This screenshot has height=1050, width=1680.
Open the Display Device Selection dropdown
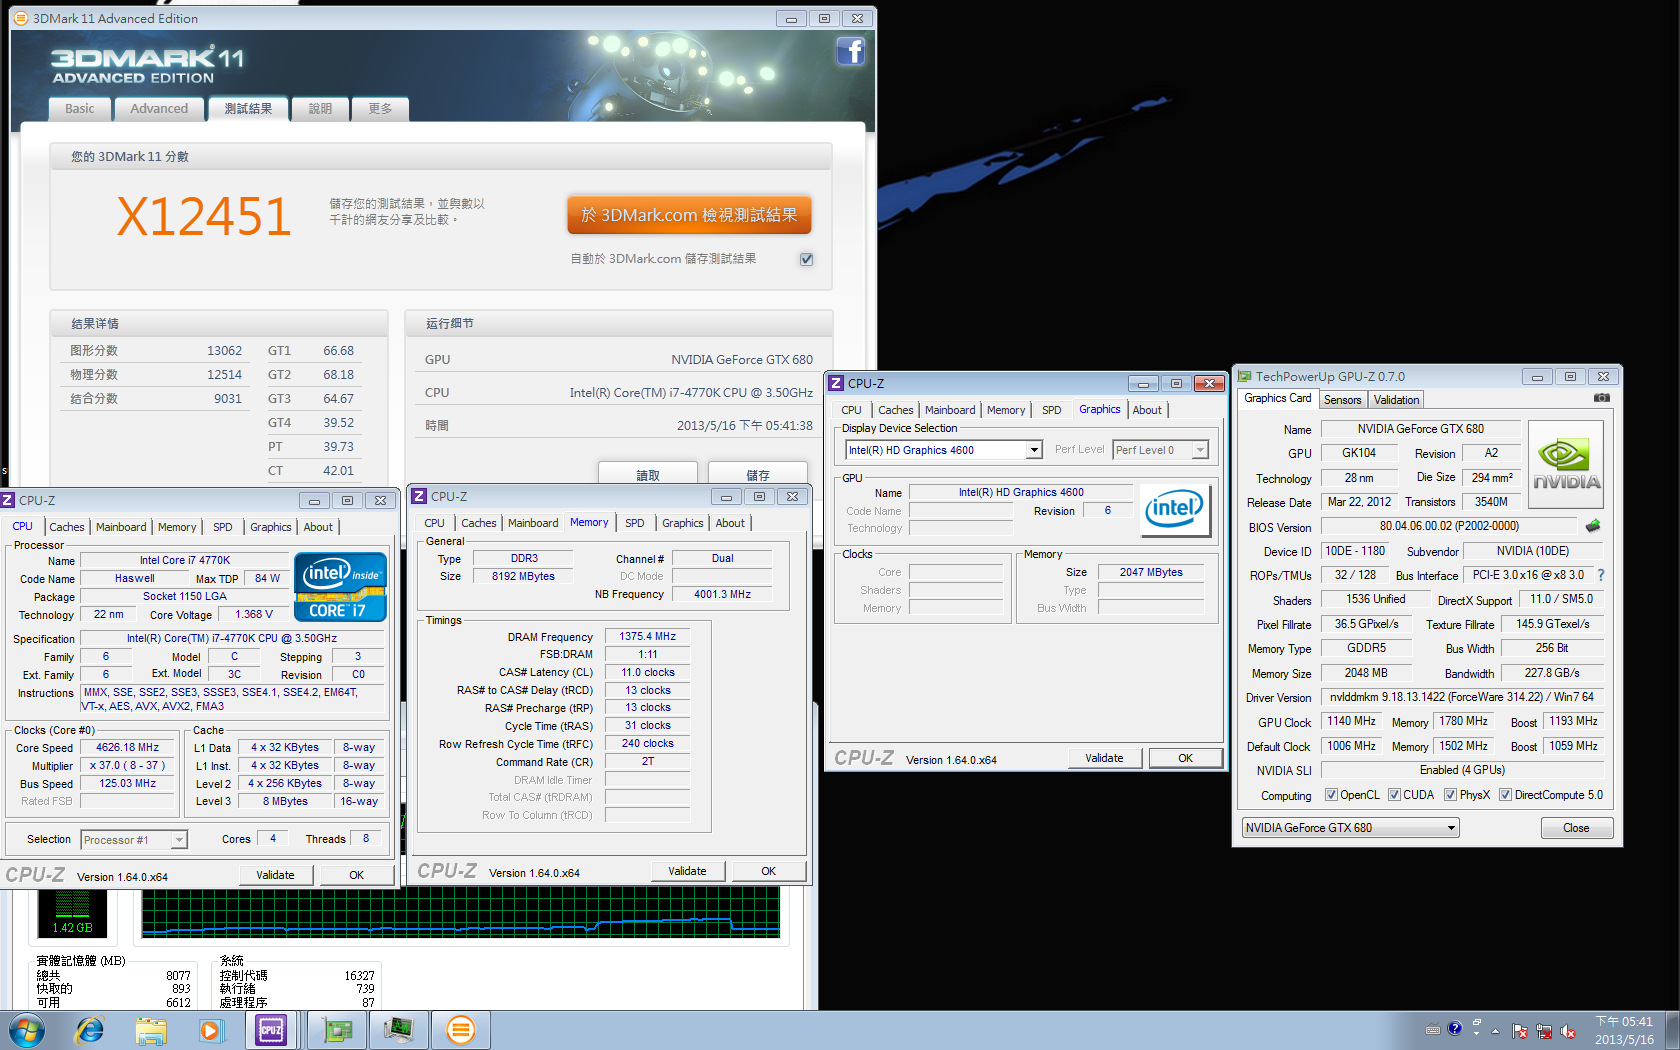click(x=944, y=450)
